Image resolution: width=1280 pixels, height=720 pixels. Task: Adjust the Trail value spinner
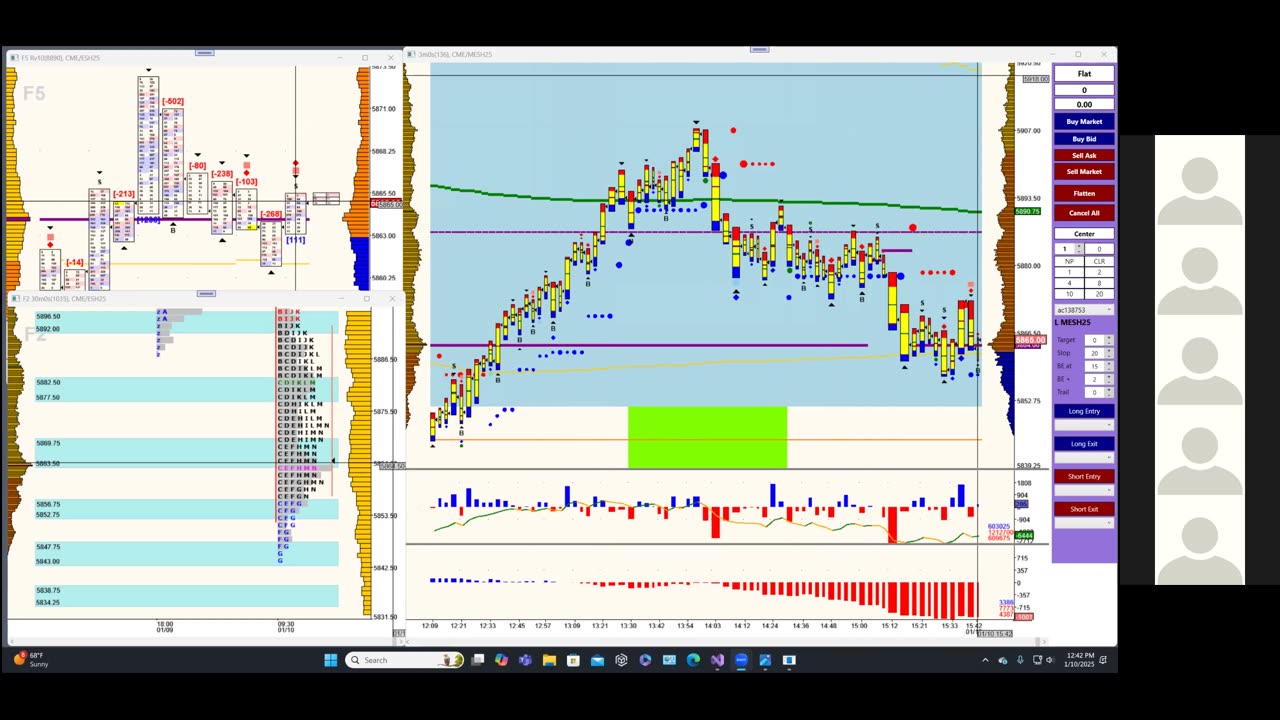click(x=1109, y=392)
